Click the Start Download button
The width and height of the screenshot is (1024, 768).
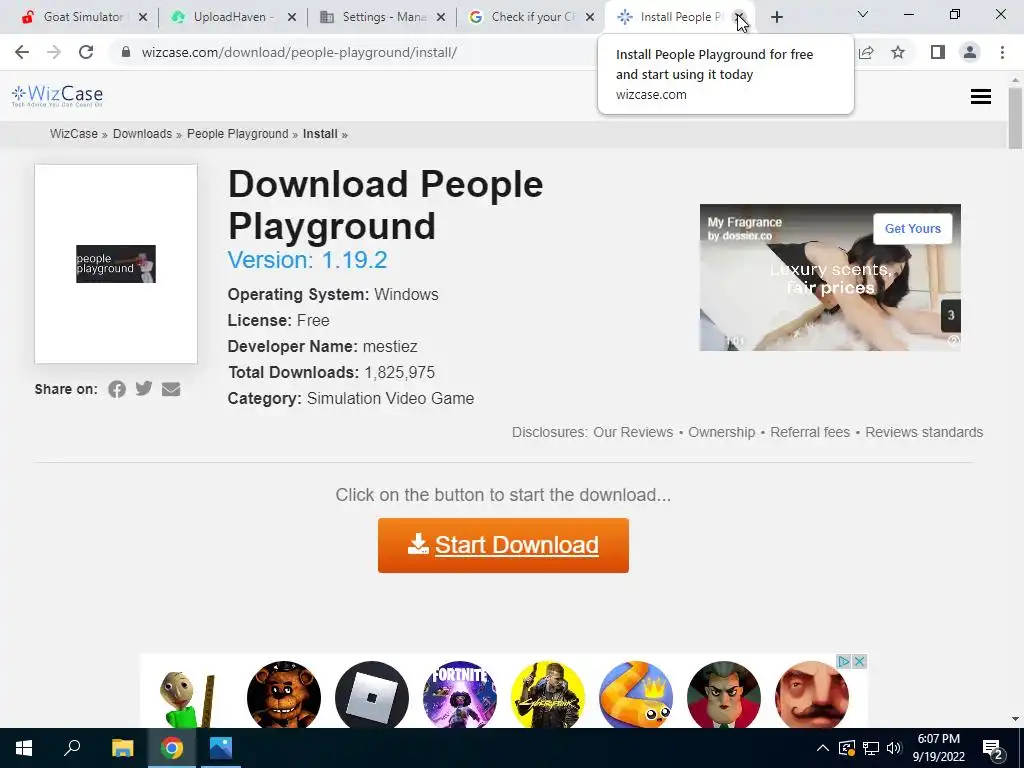tap(503, 545)
